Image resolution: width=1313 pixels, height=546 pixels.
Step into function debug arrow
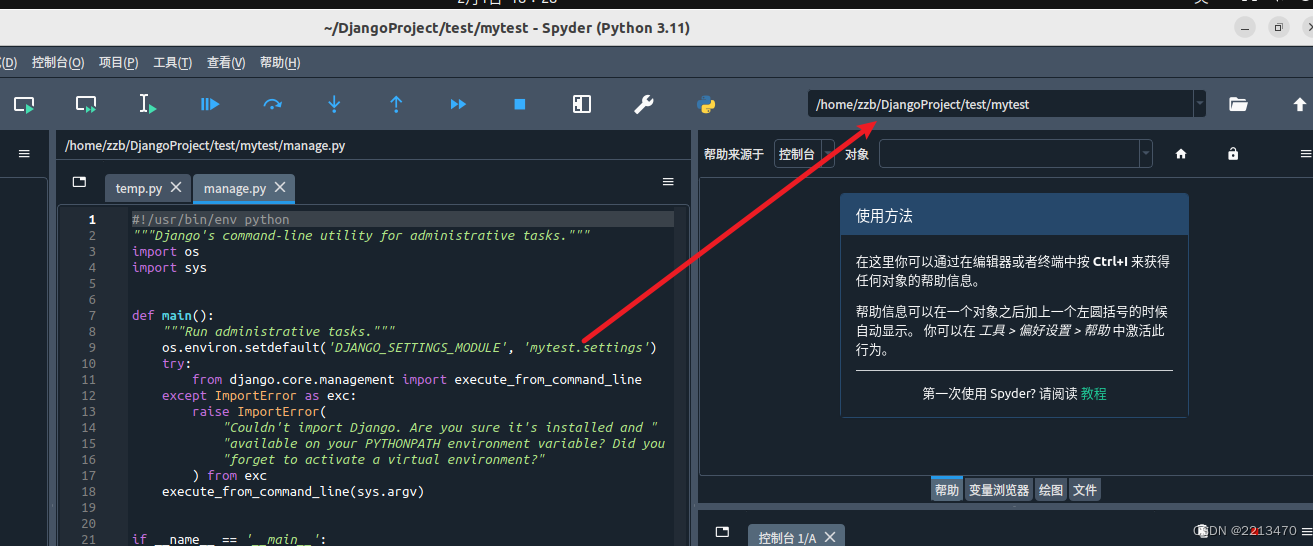[334, 104]
